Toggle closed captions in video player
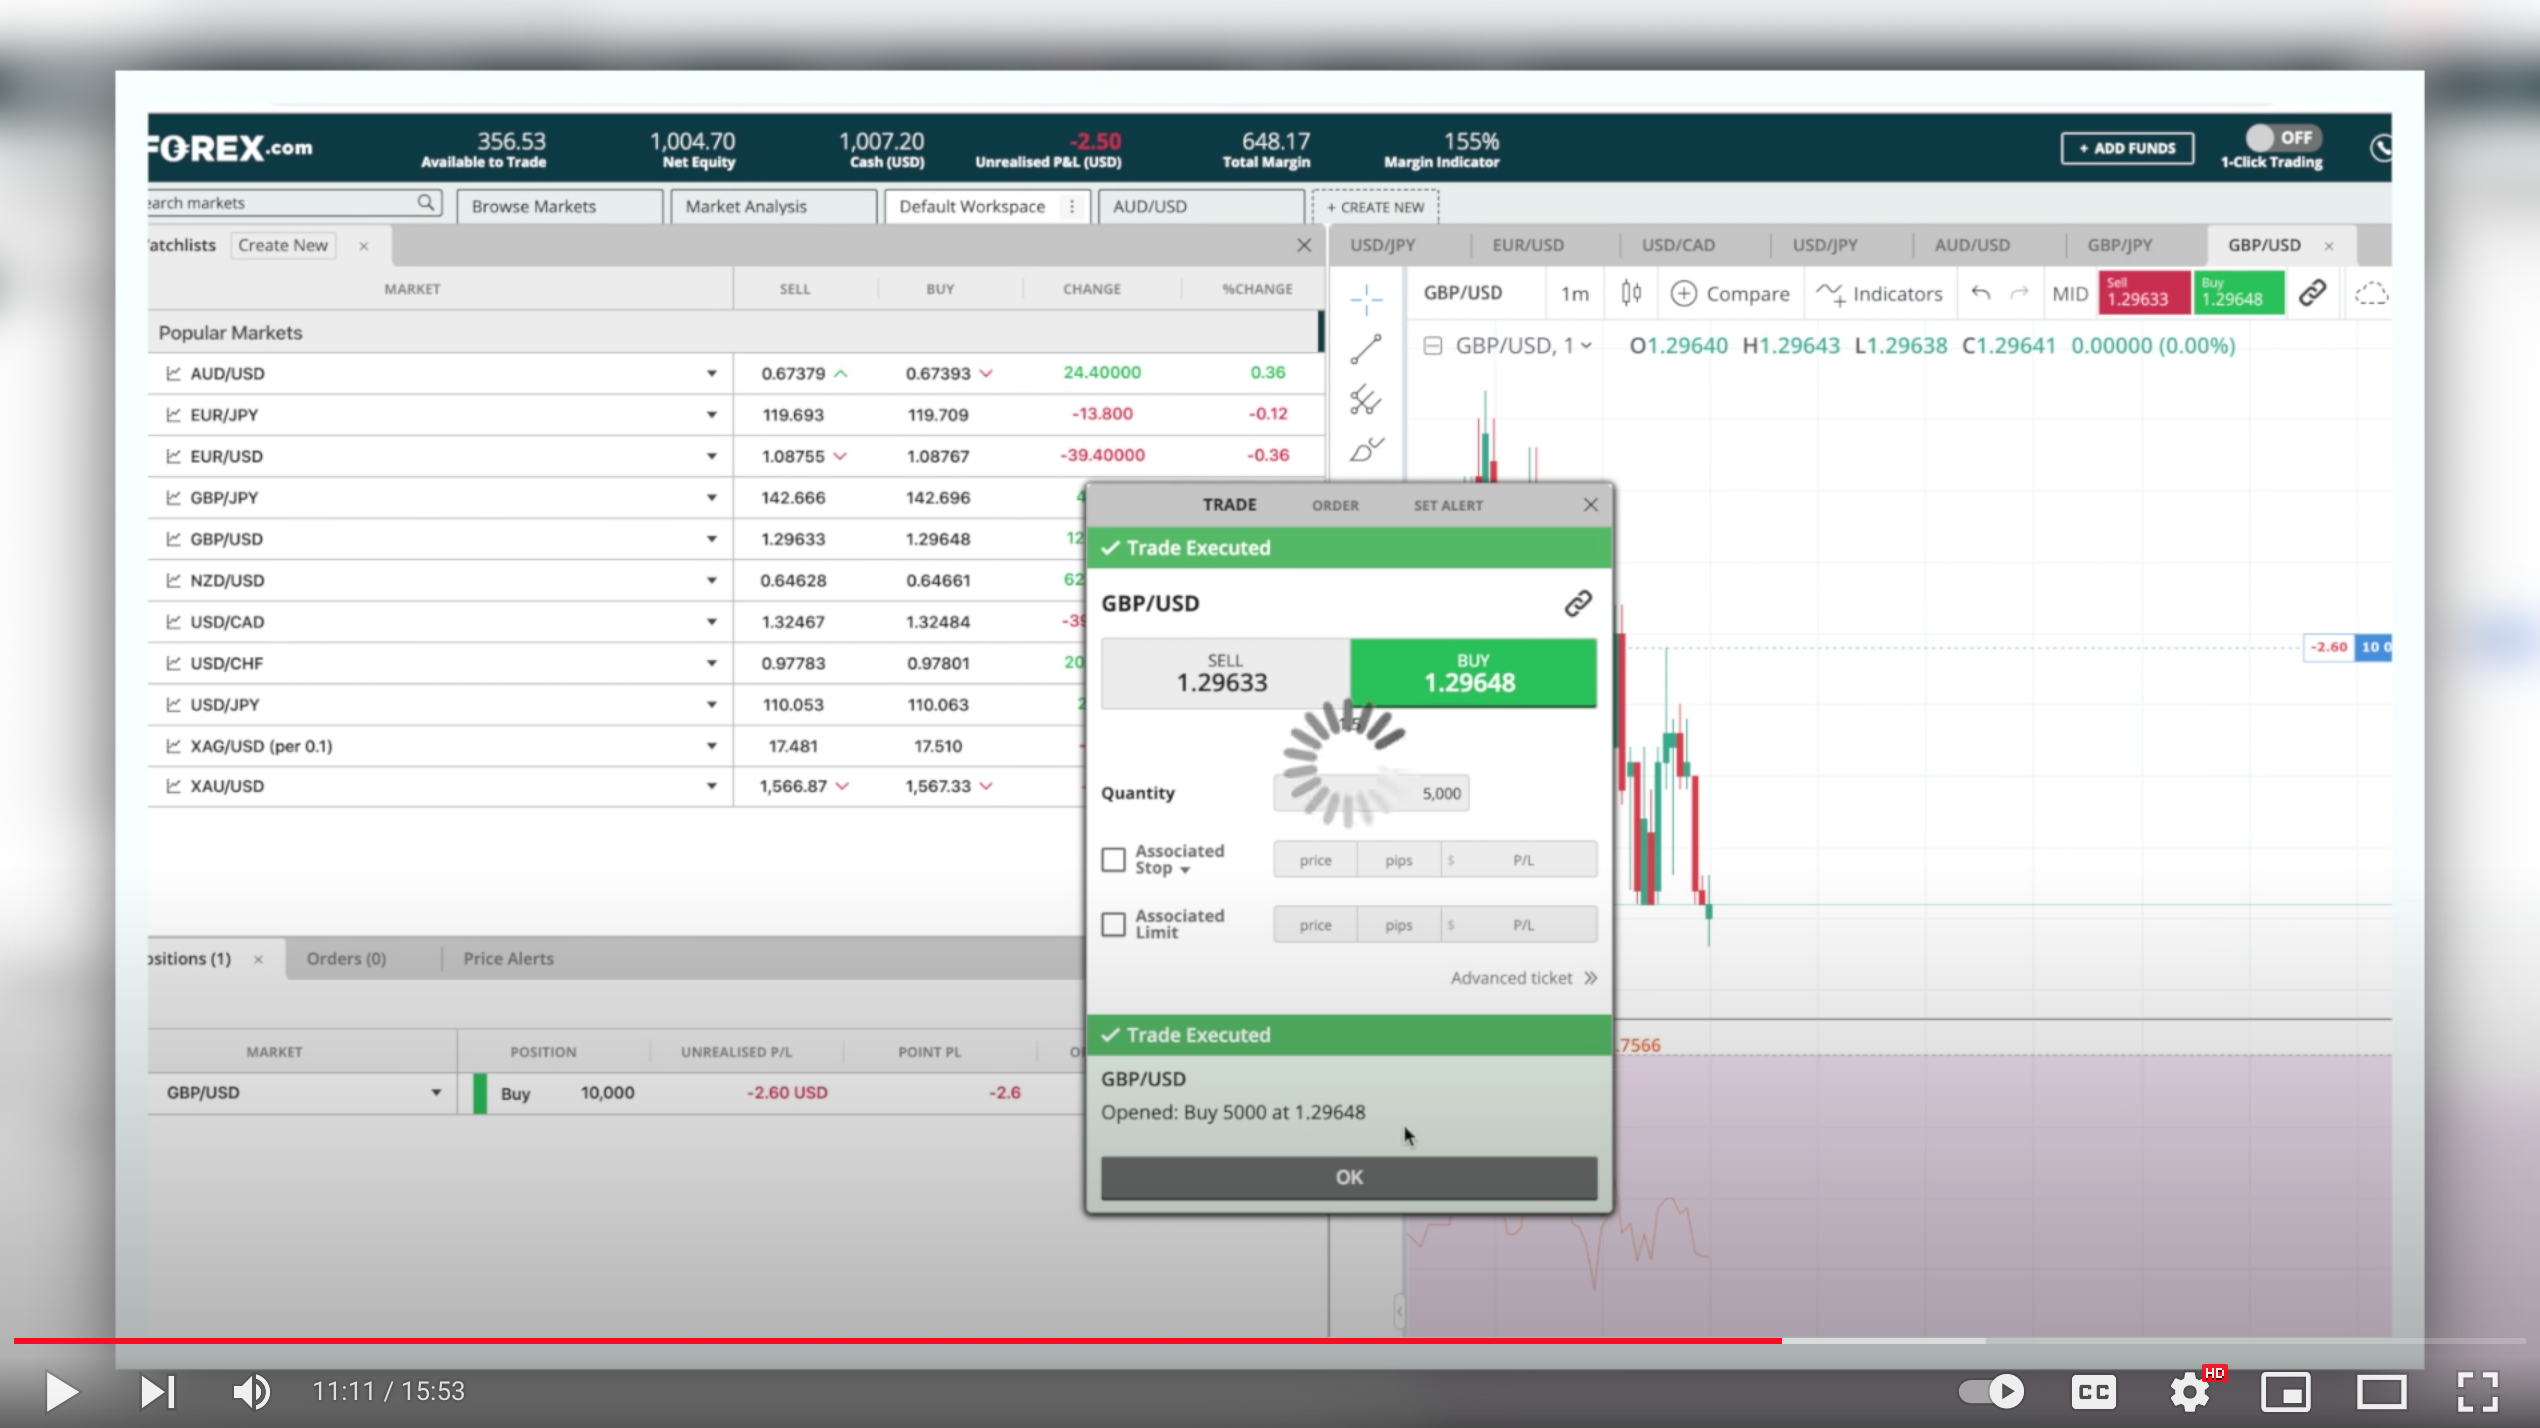The image size is (2540, 1428). tap(2093, 1391)
